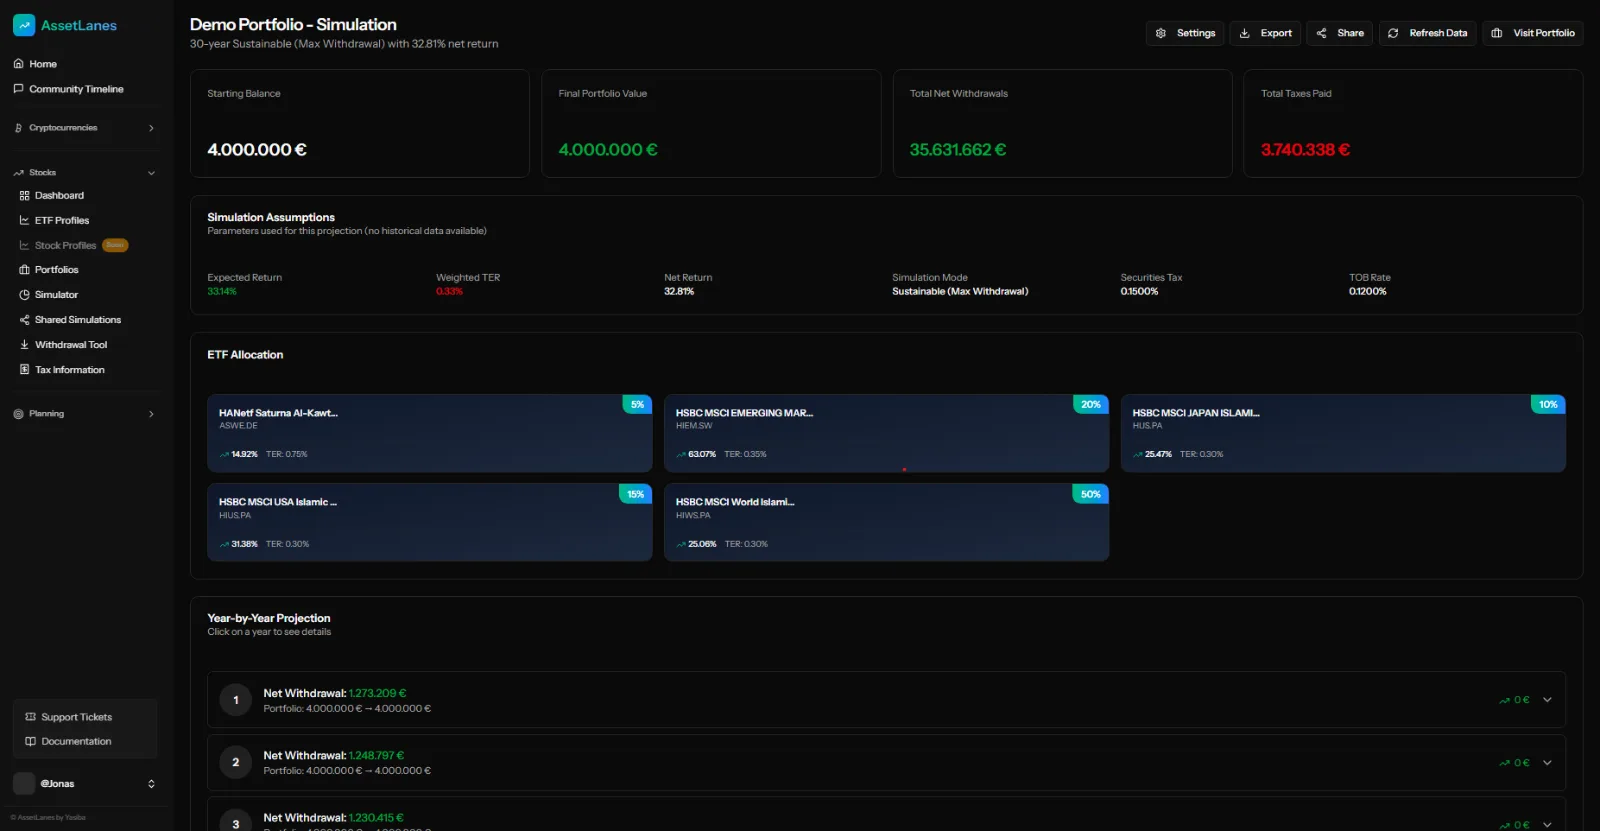Open simulation Settings
Screen dimensions: 1600x831
pyautogui.click(x=1185, y=33)
